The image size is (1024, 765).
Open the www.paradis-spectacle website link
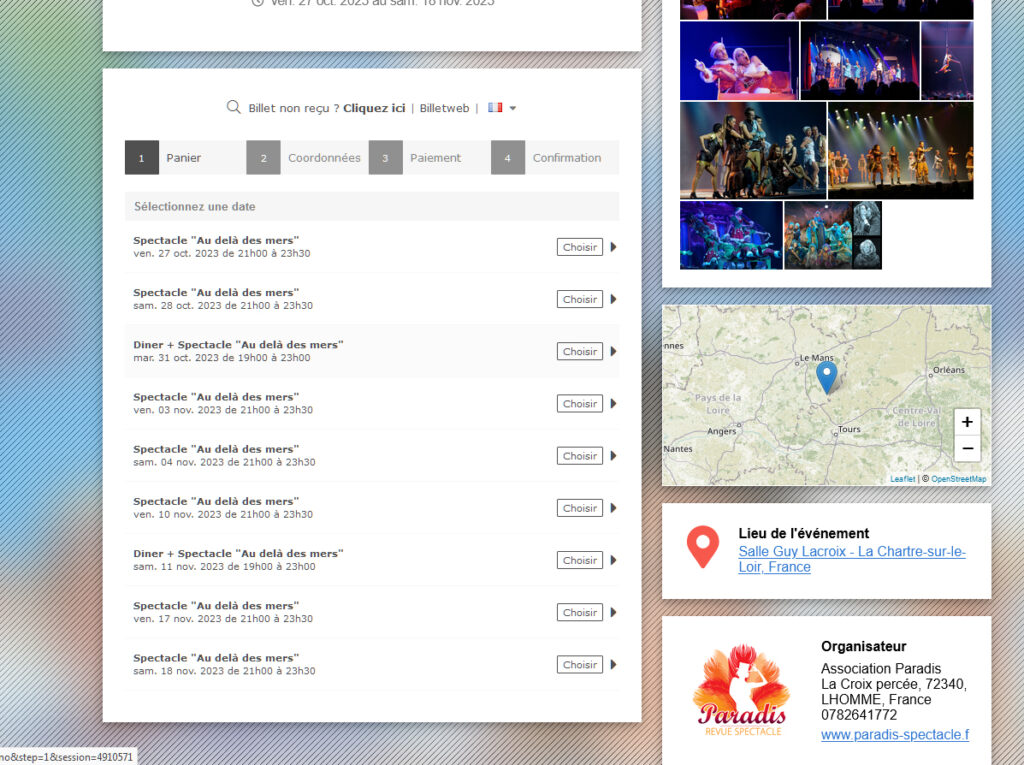click(x=895, y=735)
